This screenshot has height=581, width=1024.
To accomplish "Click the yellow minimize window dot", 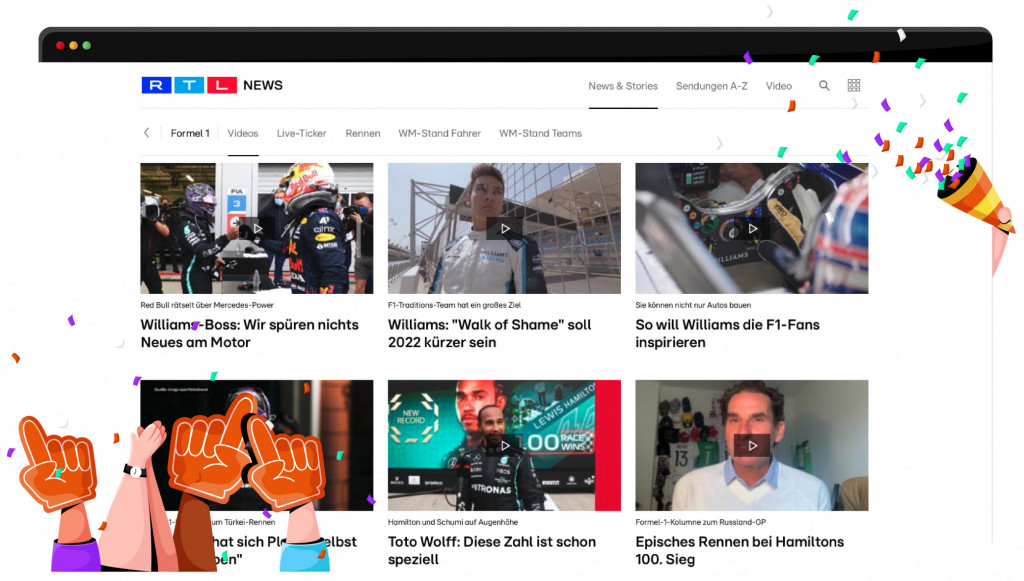I will pos(73,45).
